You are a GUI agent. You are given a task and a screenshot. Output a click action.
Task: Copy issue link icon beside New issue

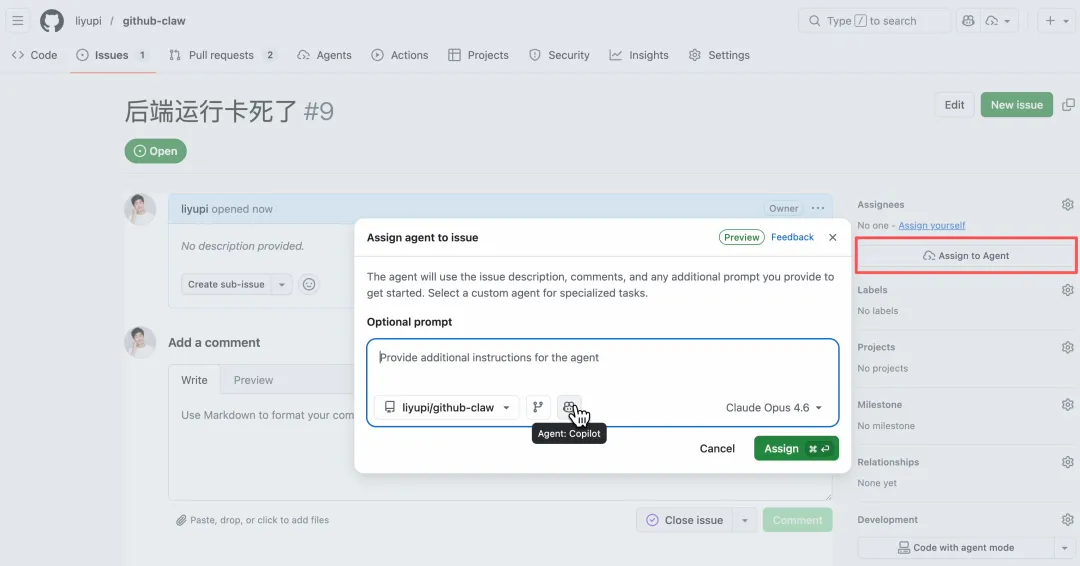[x=1068, y=105]
